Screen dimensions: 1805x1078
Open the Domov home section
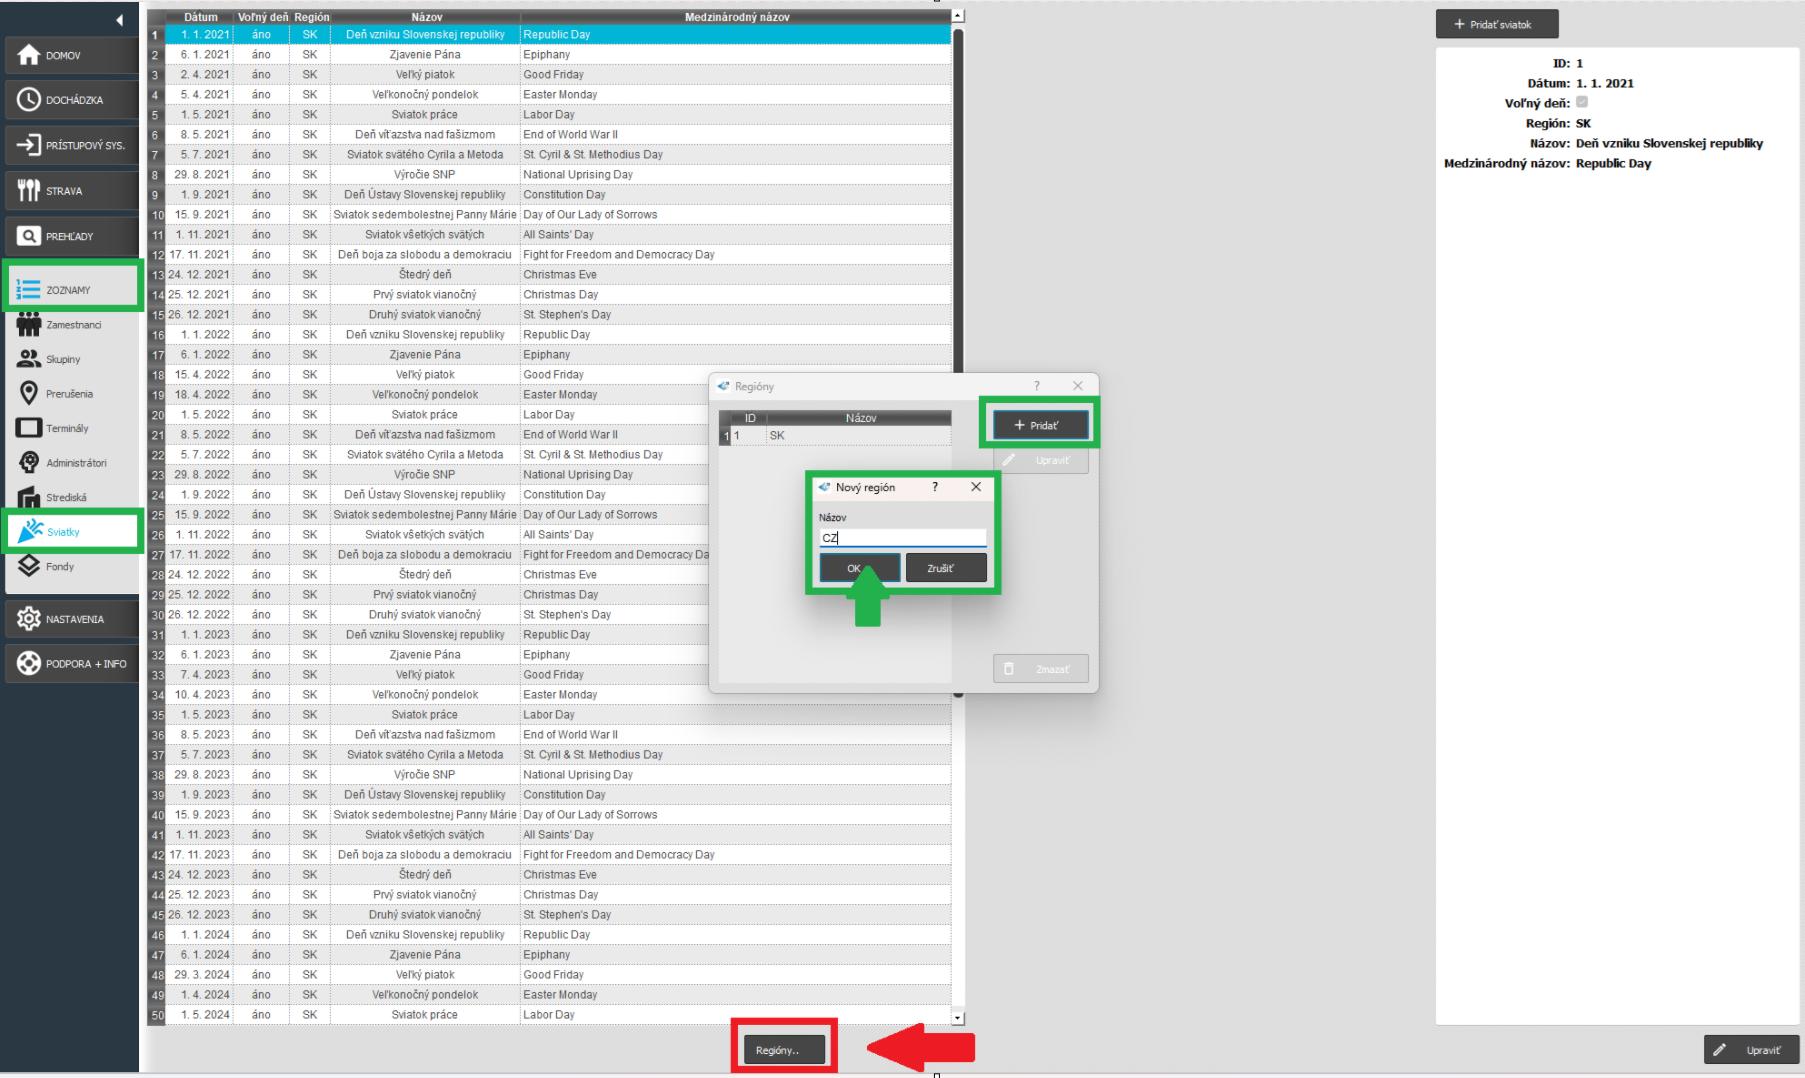[70, 56]
